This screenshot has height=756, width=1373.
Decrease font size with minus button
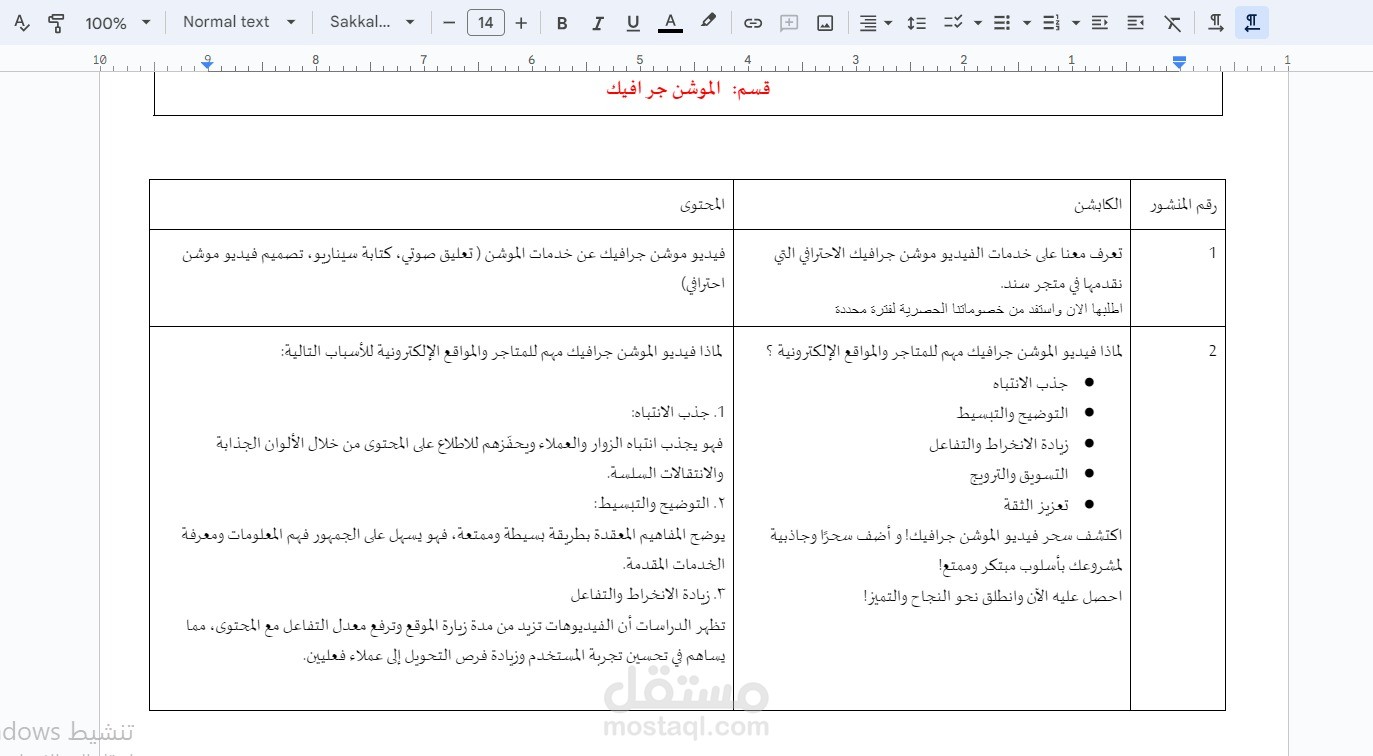coord(449,22)
